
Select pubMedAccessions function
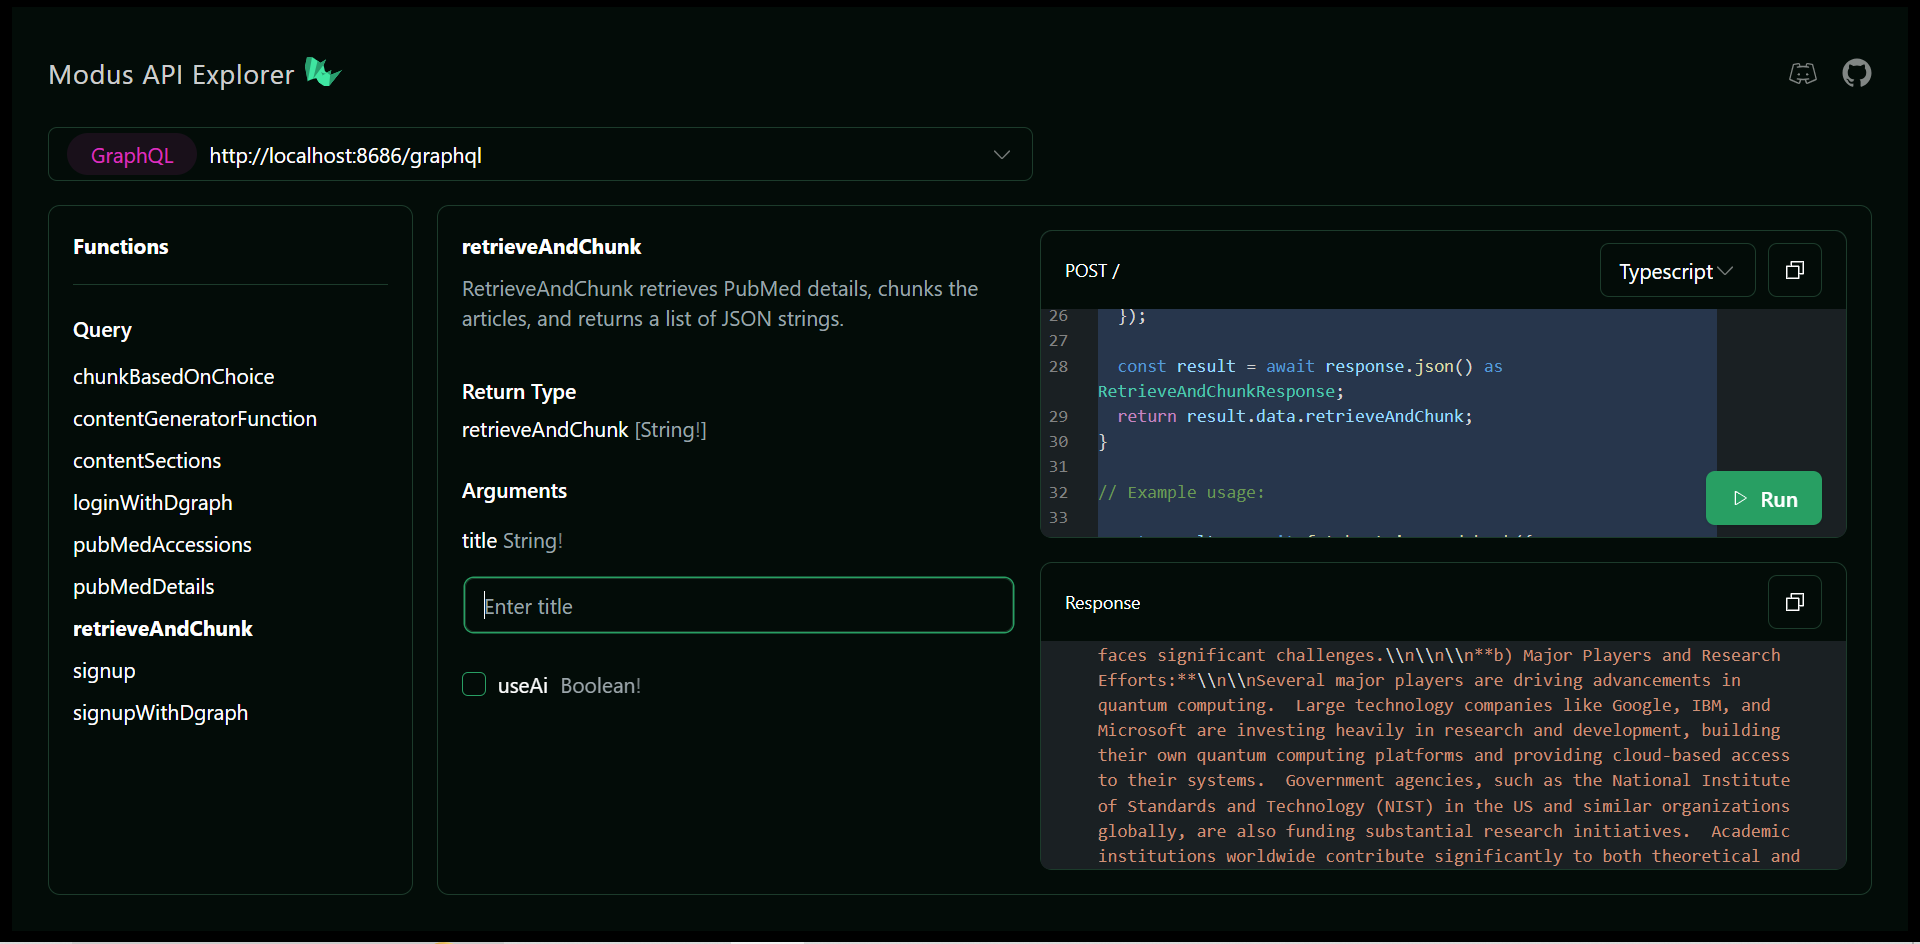[162, 545]
